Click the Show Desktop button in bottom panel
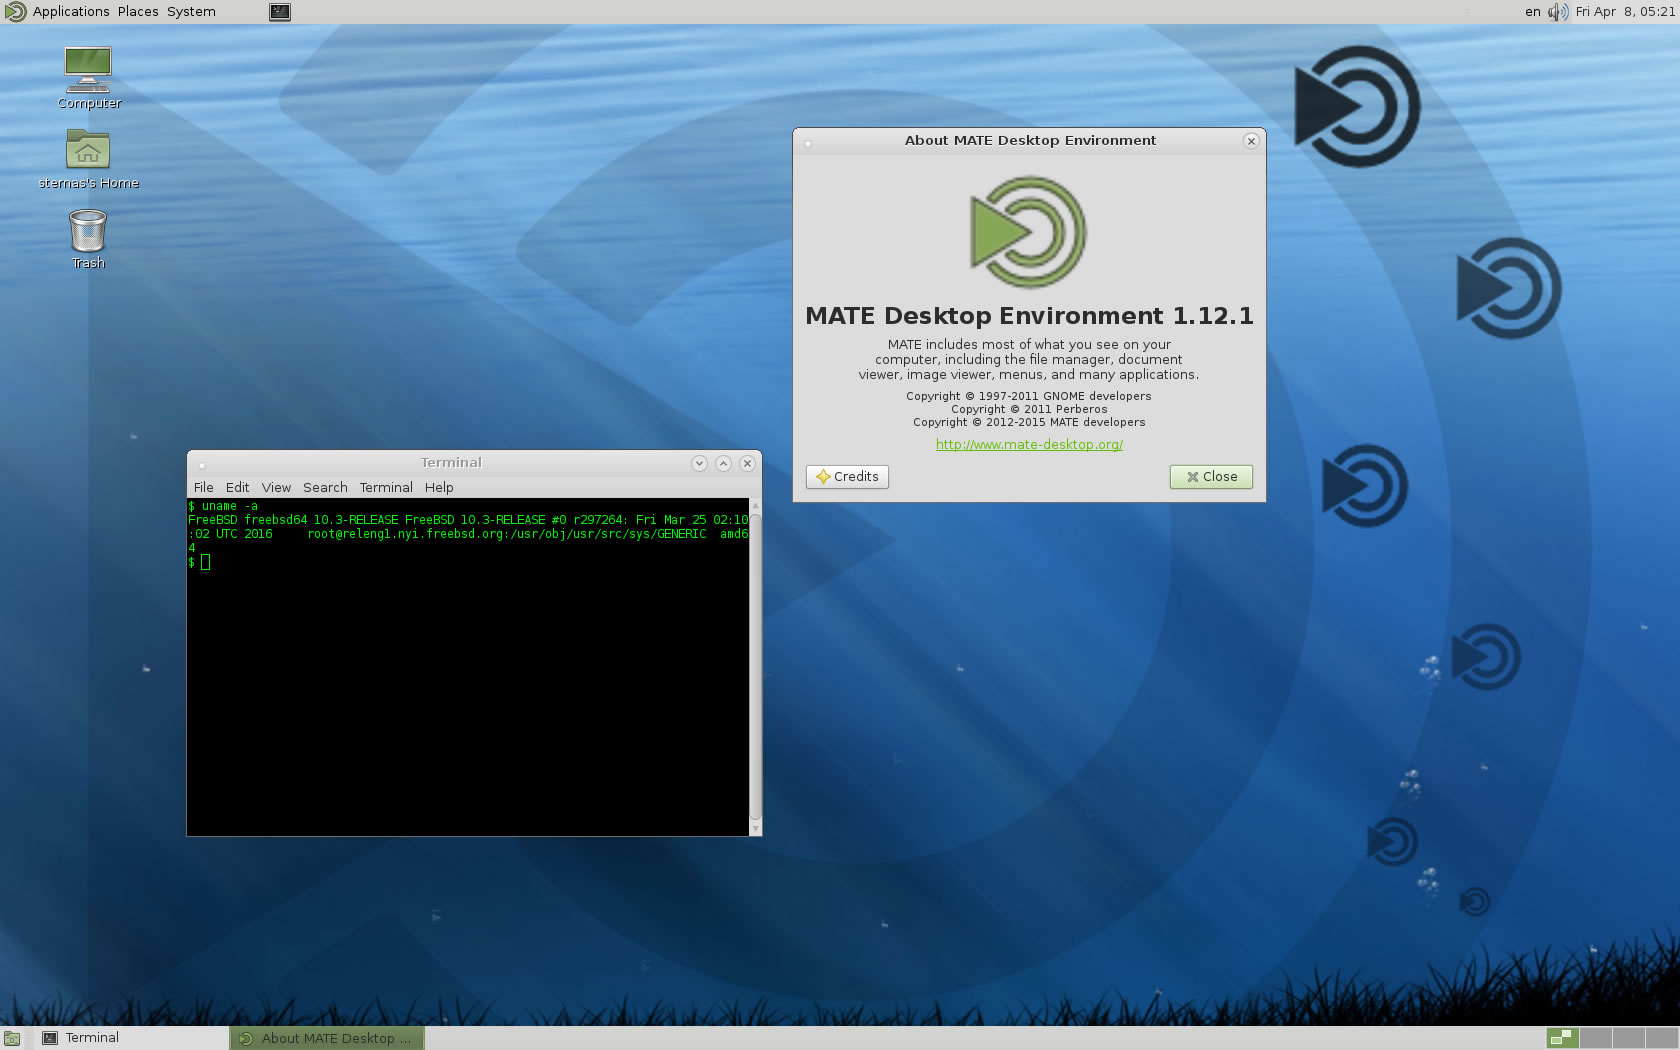1680x1050 pixels. click(x=12, y=1039)
